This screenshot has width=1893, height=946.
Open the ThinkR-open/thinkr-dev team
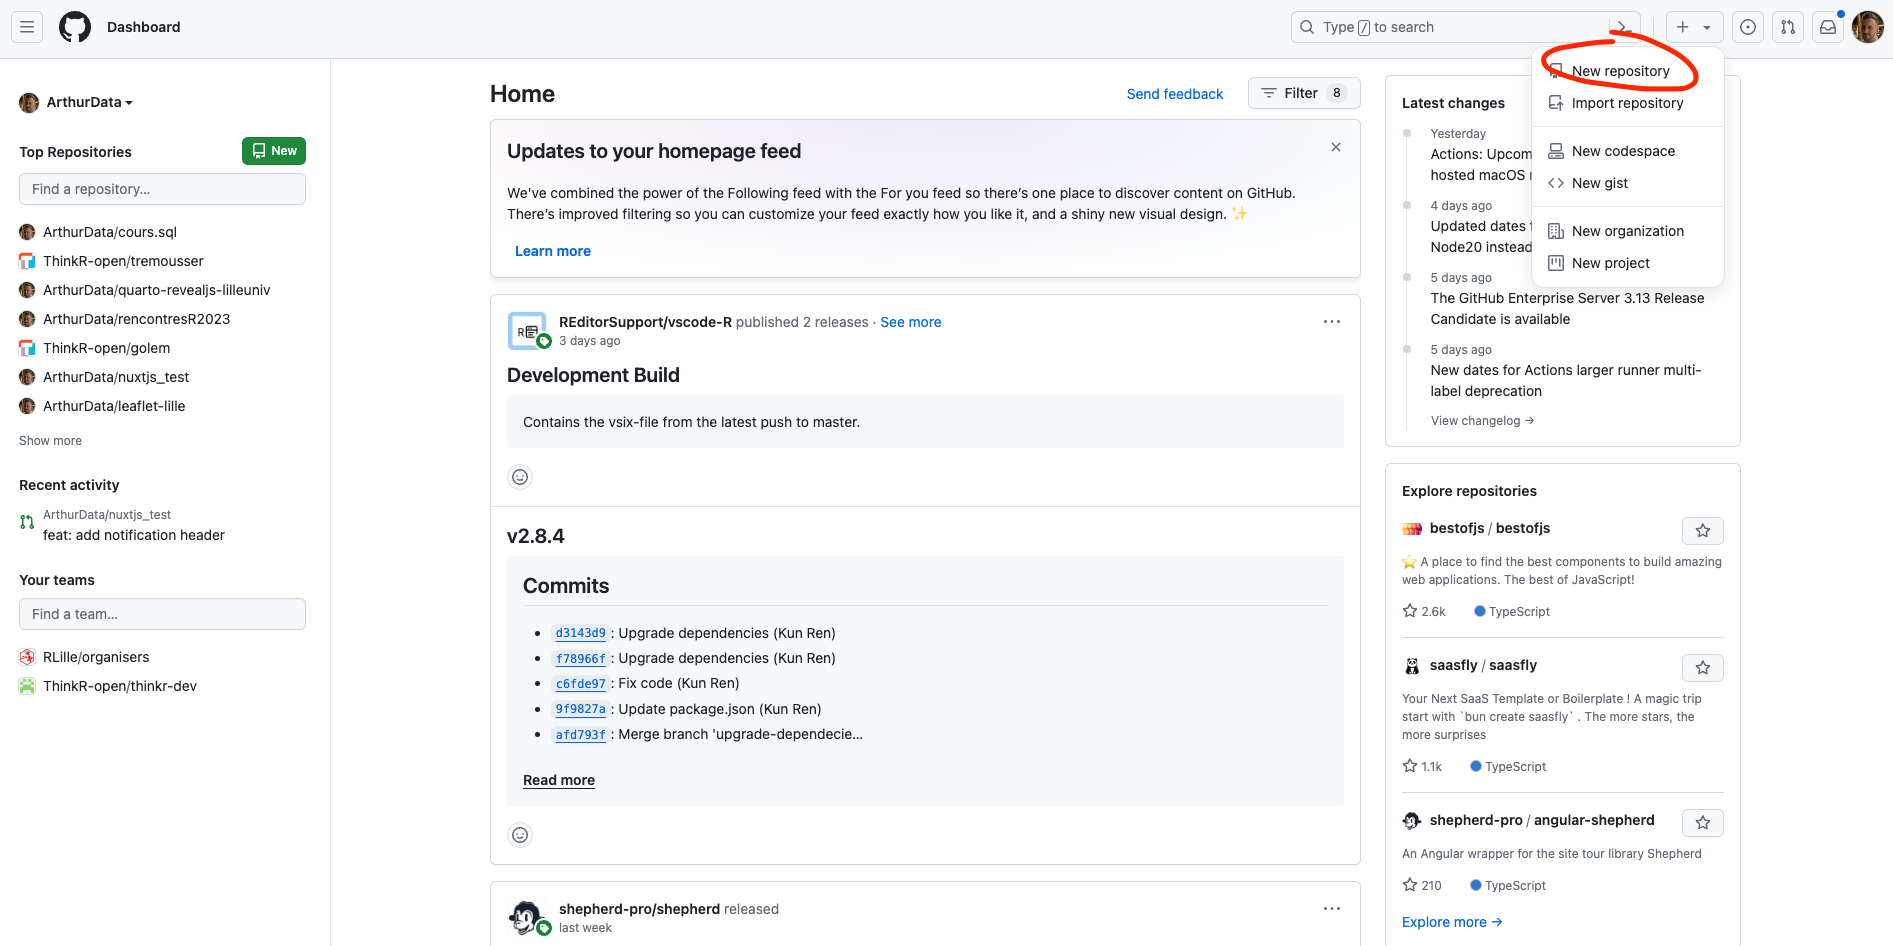[120, 686]
